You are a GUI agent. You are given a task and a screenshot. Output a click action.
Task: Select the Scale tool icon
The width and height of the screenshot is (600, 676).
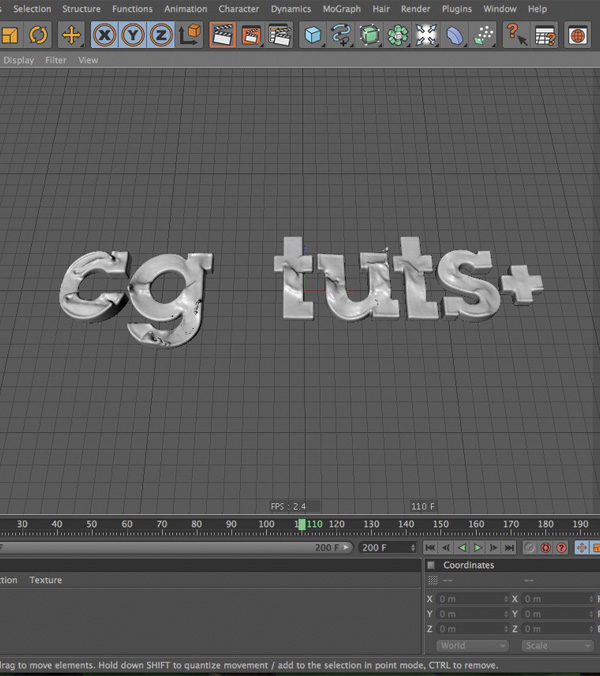9,35
